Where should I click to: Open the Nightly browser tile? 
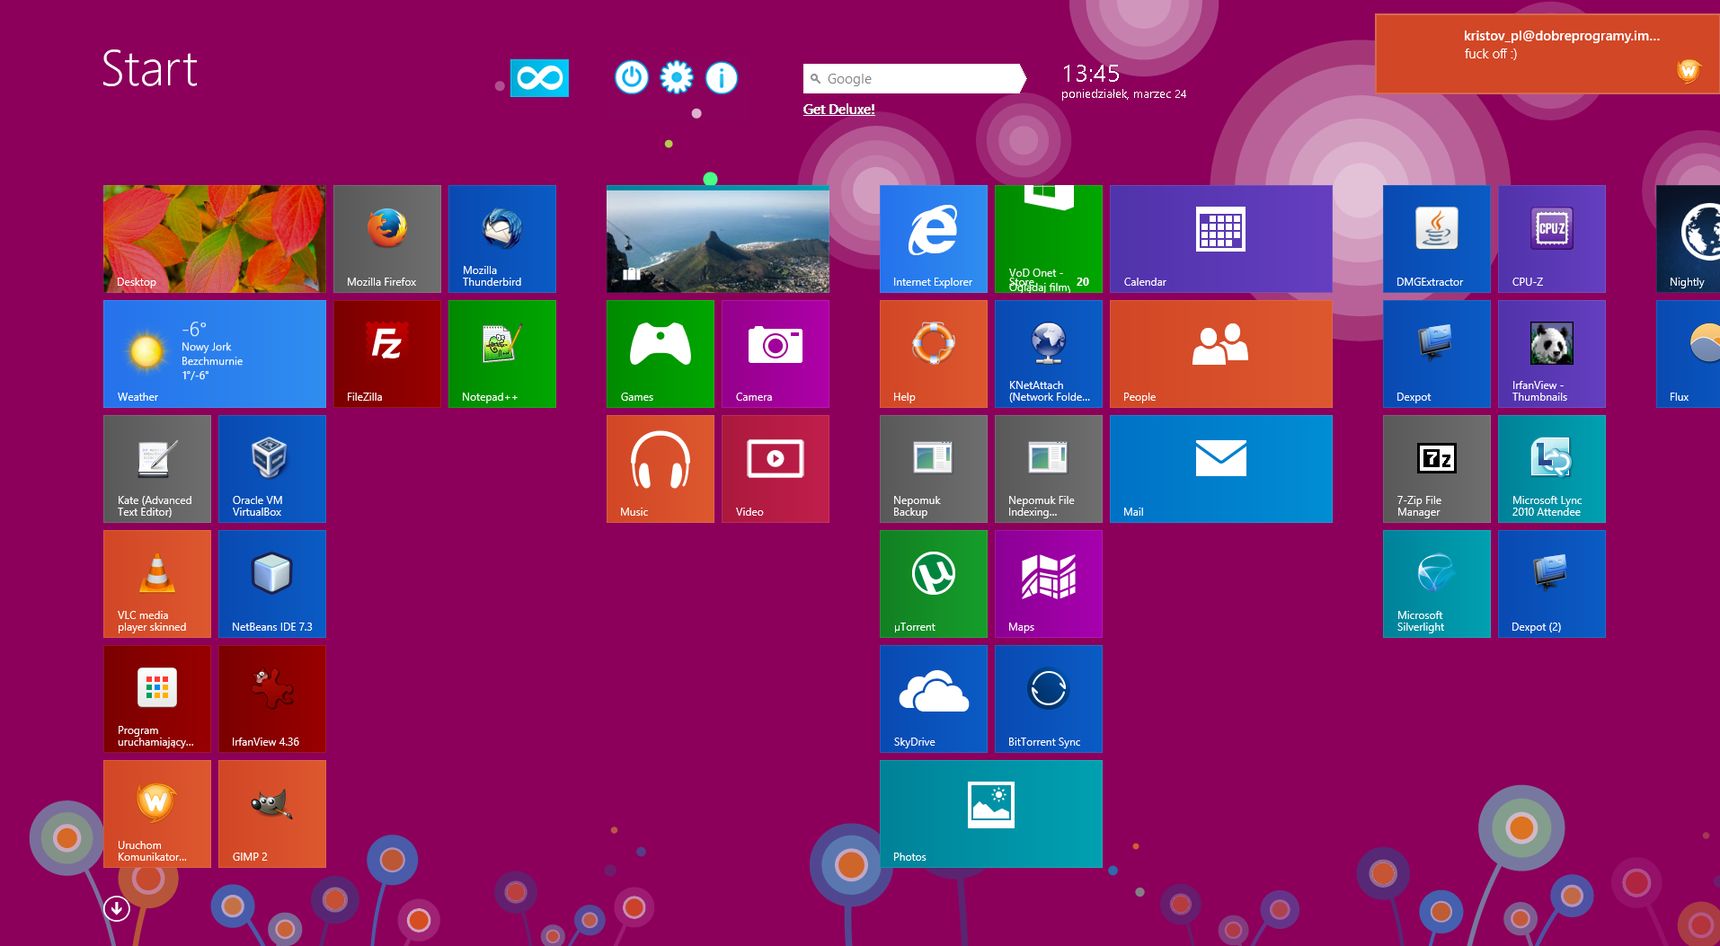1688,239
